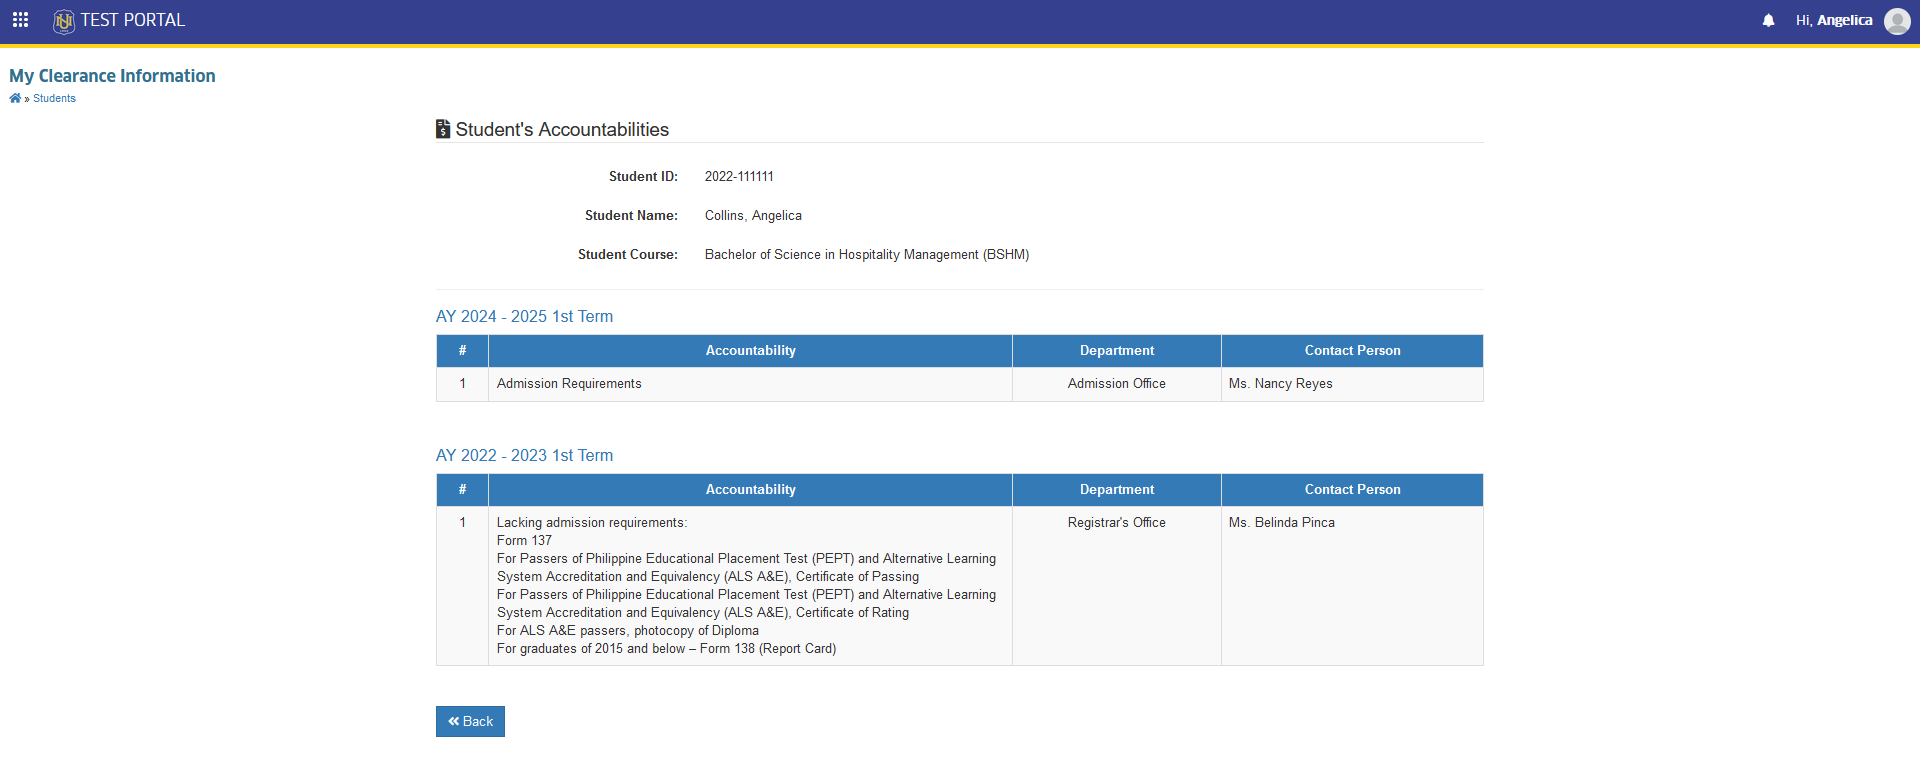Click the TEST PORTAL title
The image size is (1920, 761).
click(x=133, y=20)
